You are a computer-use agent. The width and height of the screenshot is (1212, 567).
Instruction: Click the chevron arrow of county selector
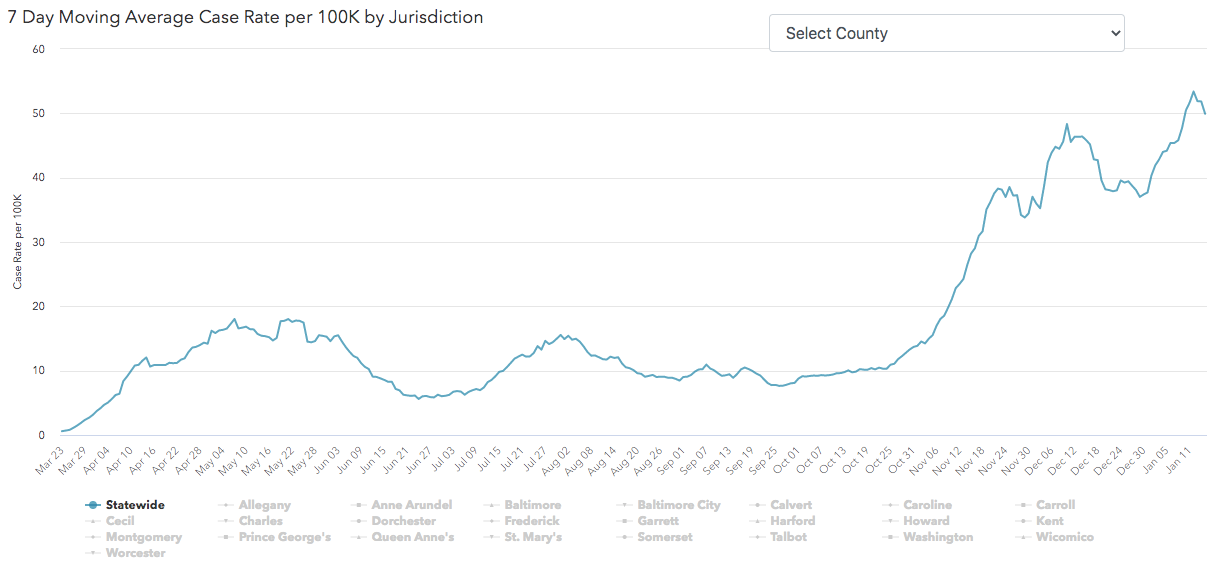1116,33
